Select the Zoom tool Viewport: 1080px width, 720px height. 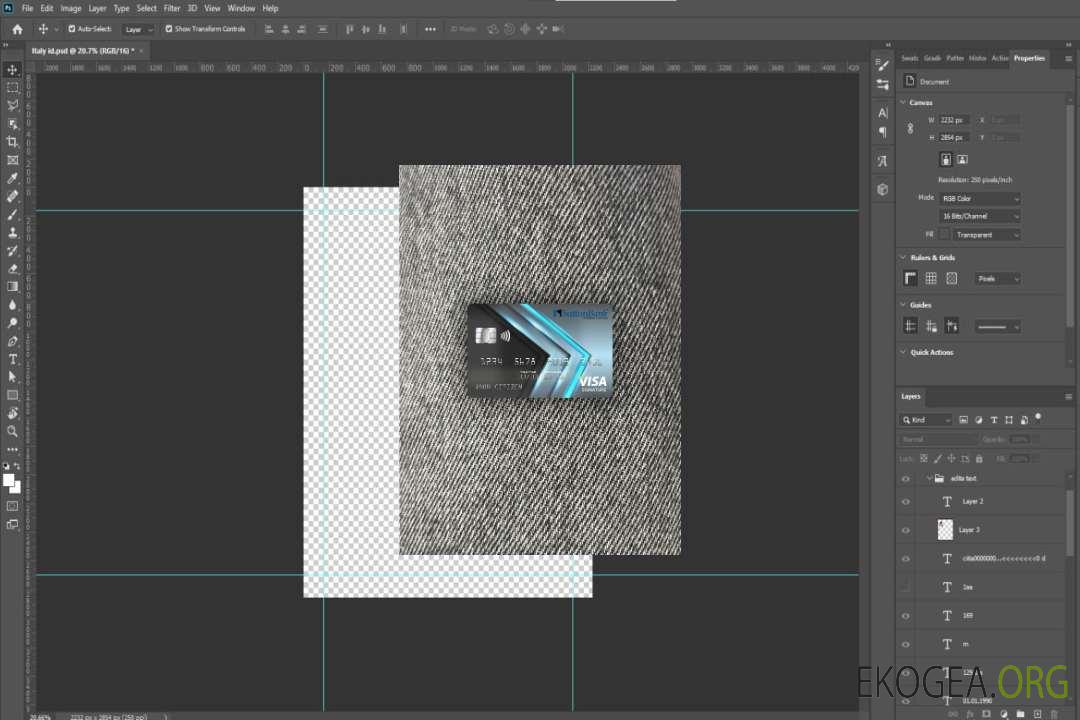point(13,431)
